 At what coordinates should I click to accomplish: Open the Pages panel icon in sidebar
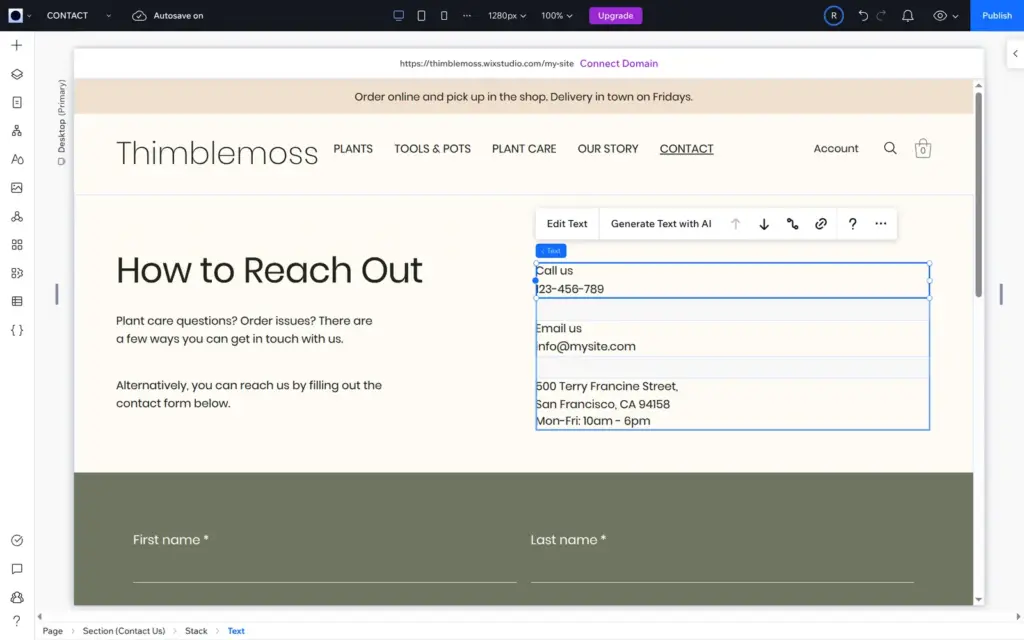point(17,103)
